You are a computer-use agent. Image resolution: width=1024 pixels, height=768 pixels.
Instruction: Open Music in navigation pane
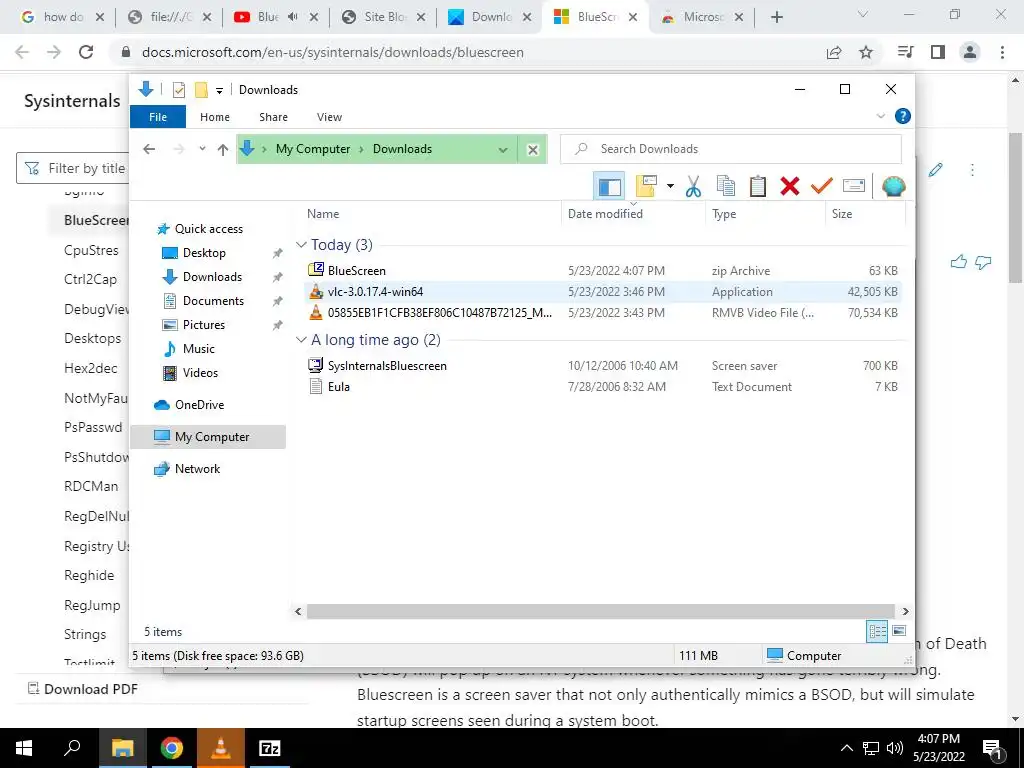click(188, 349)
